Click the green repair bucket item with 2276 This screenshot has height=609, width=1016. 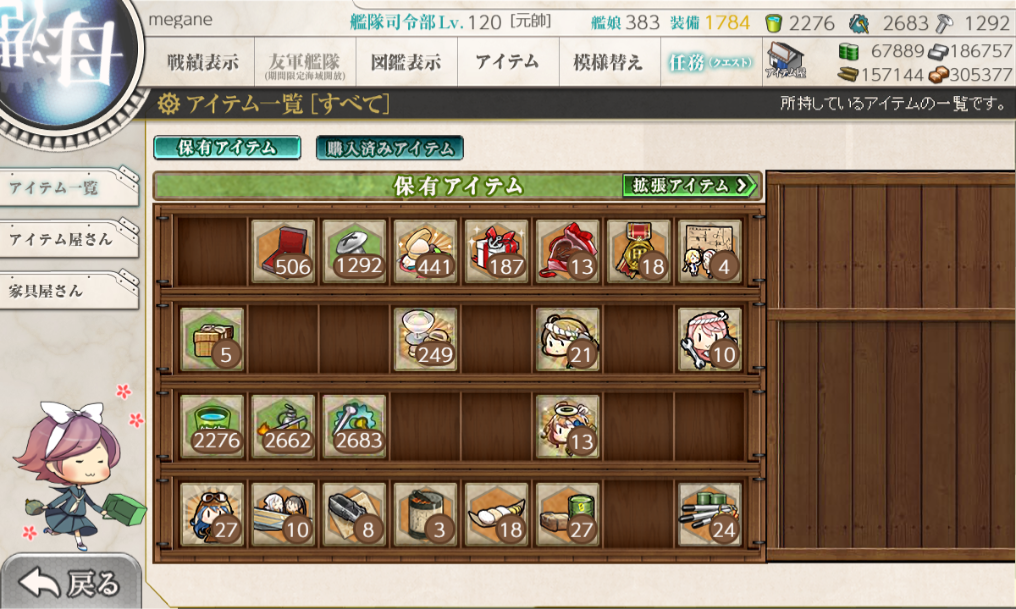(212, 427)
